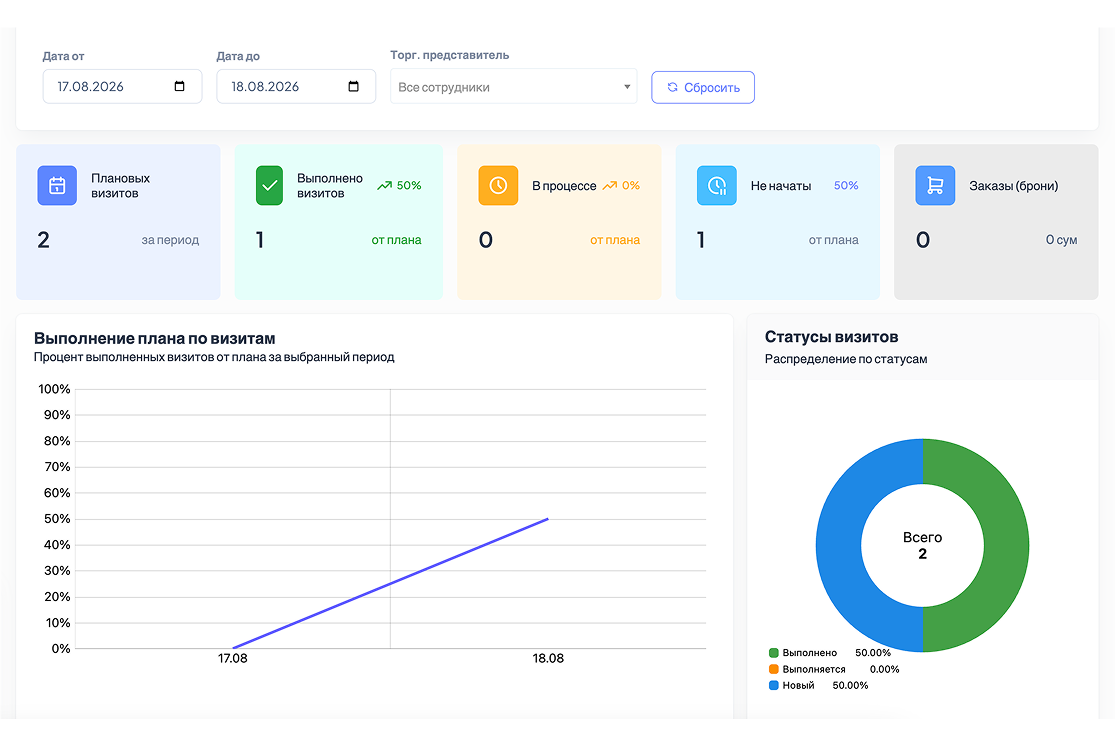Focus the Дата до field 18.08.2026

pos(296,86)
